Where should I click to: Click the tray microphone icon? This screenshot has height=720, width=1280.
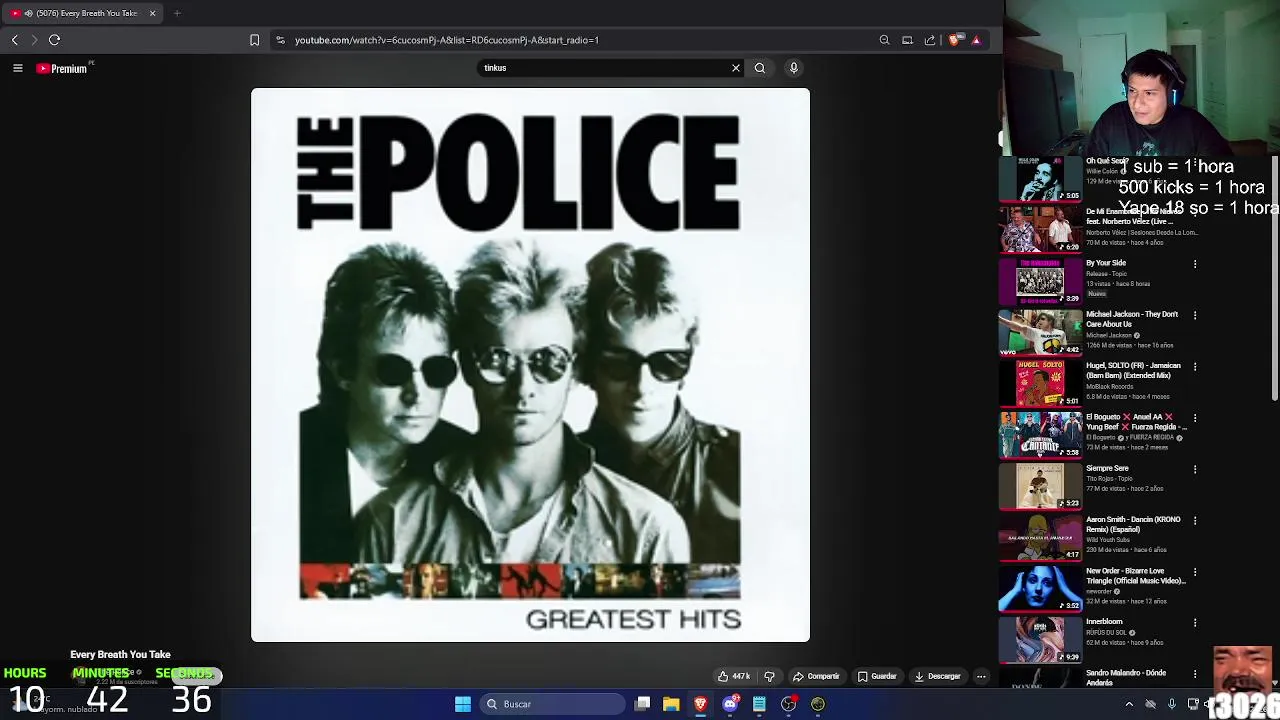1172,704
